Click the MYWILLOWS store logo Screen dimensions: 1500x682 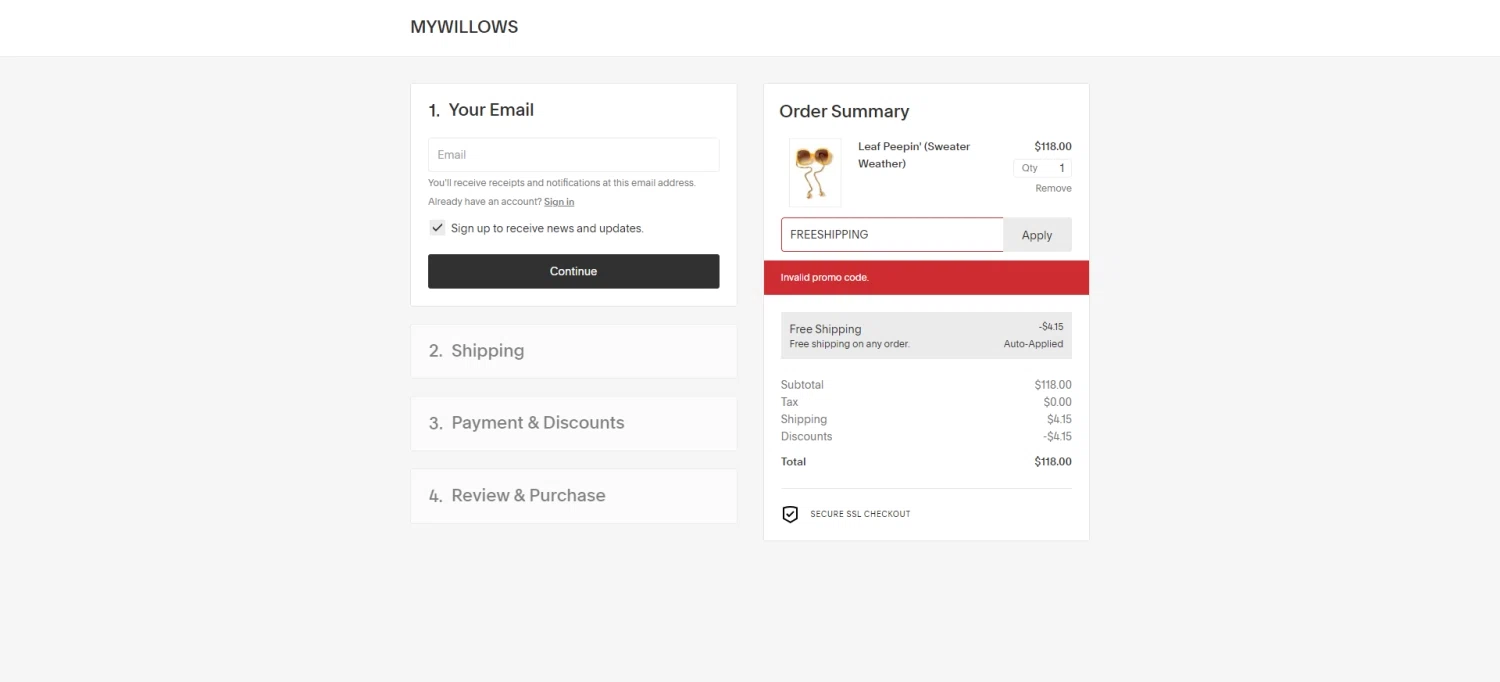tap(464, 27)
